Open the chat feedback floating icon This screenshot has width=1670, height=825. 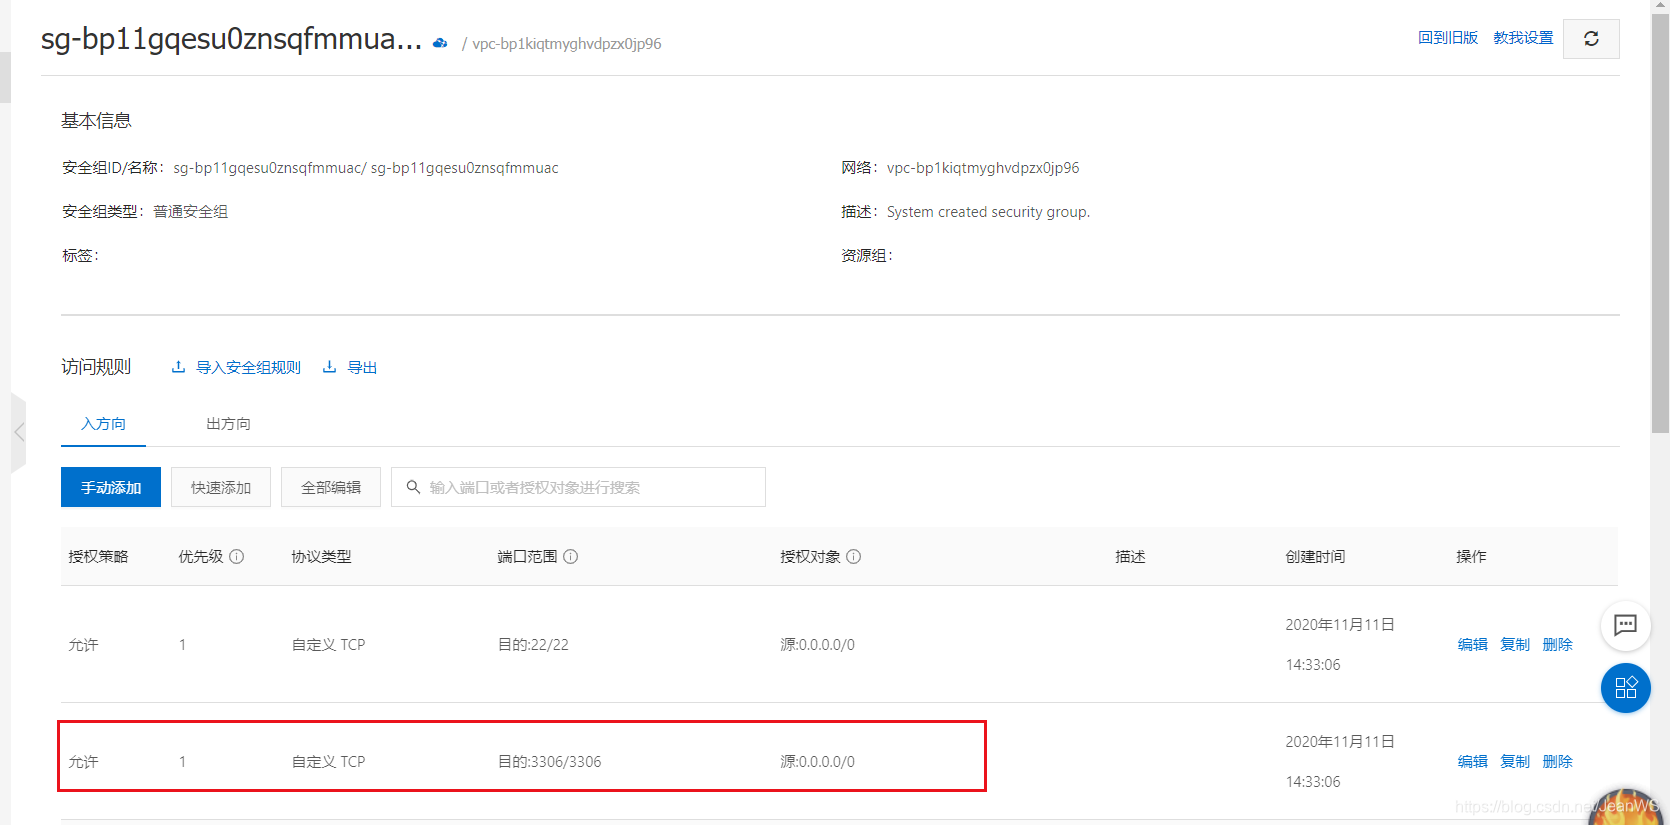[x=1626, y=626]
